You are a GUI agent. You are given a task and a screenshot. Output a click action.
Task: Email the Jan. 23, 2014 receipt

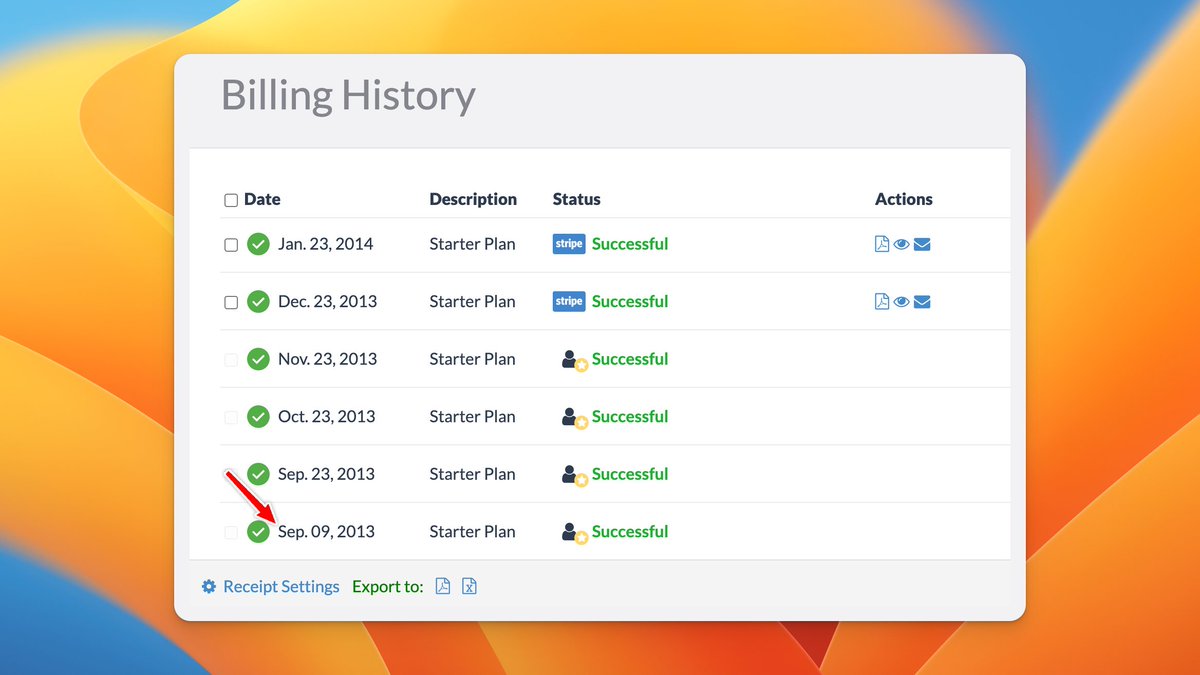pos(922,244)
